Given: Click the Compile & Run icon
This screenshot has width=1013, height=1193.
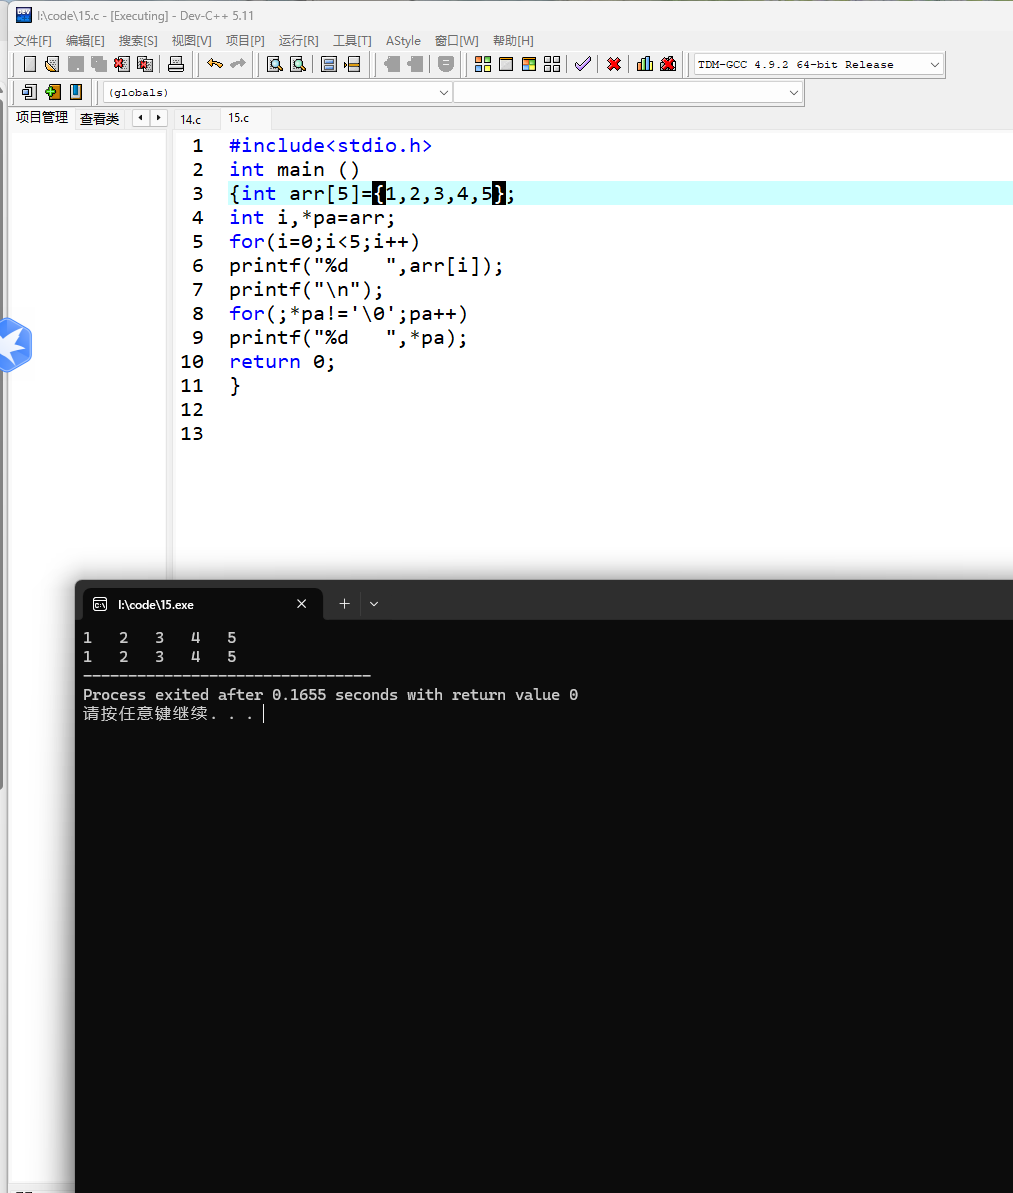Looking at the screenshot, I should pyautogui.click(x=529, y=65).
